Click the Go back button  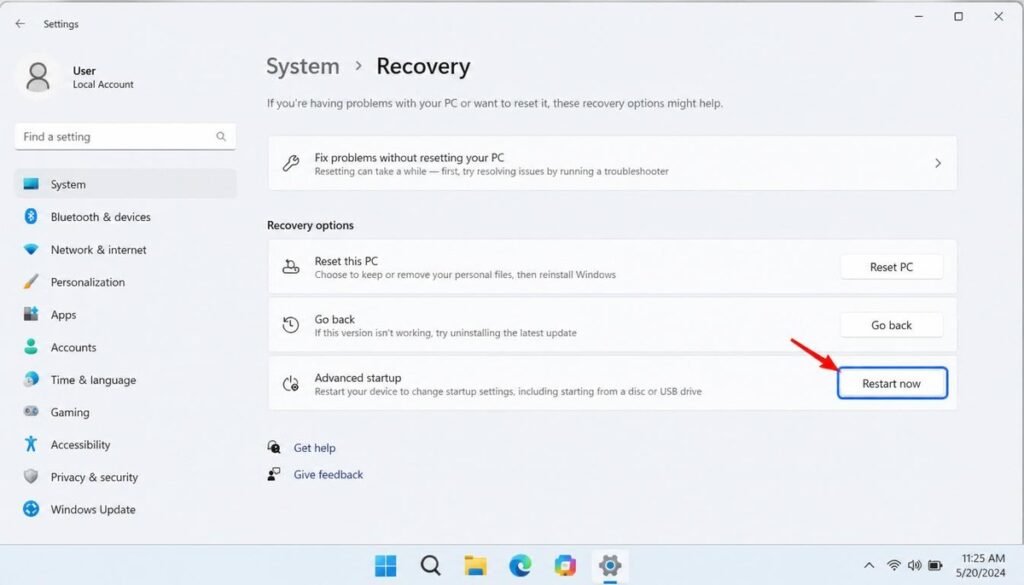[891, 325]
